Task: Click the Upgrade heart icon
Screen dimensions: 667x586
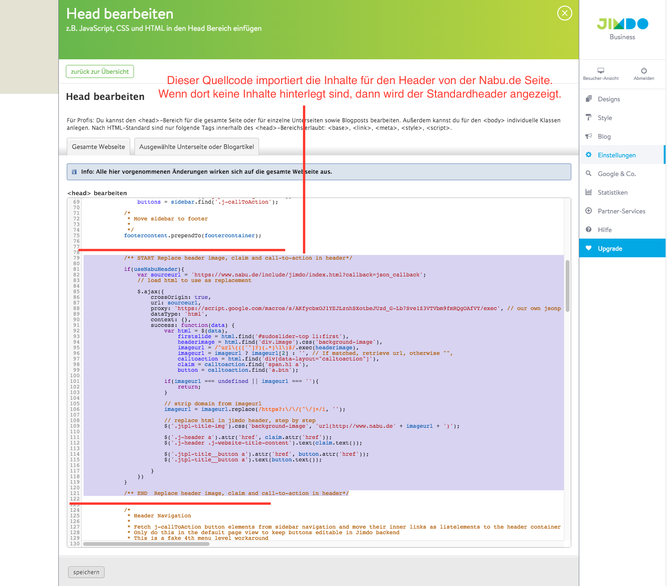Action: click(588, 248)
